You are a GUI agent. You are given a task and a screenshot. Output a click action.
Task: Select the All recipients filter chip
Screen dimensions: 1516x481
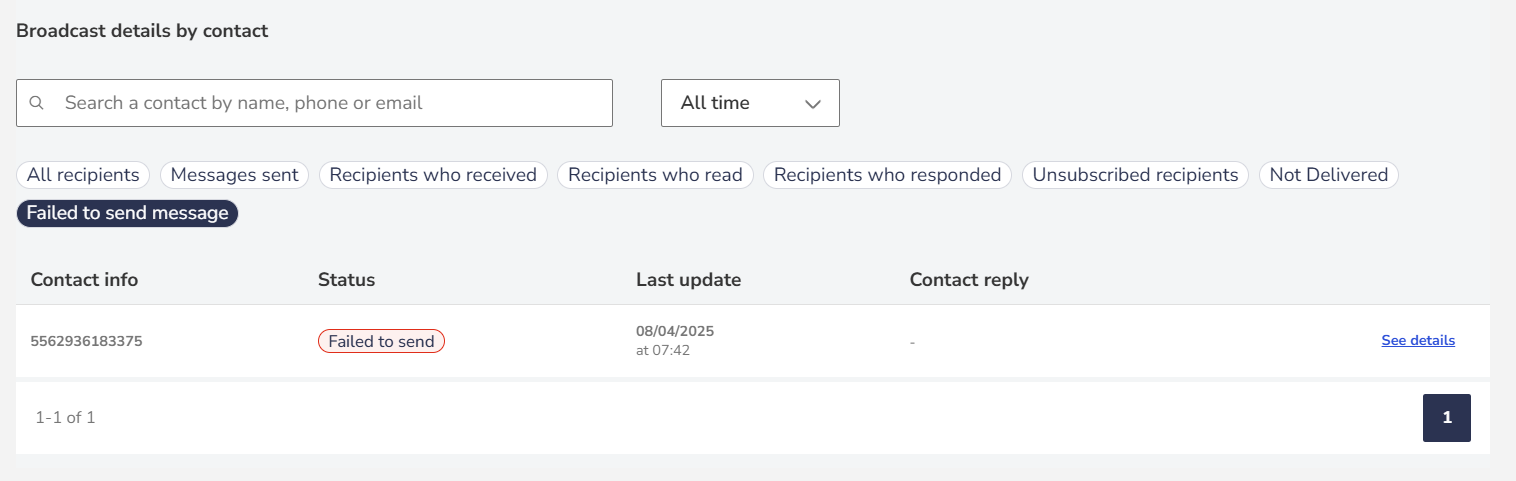(83, 175)
